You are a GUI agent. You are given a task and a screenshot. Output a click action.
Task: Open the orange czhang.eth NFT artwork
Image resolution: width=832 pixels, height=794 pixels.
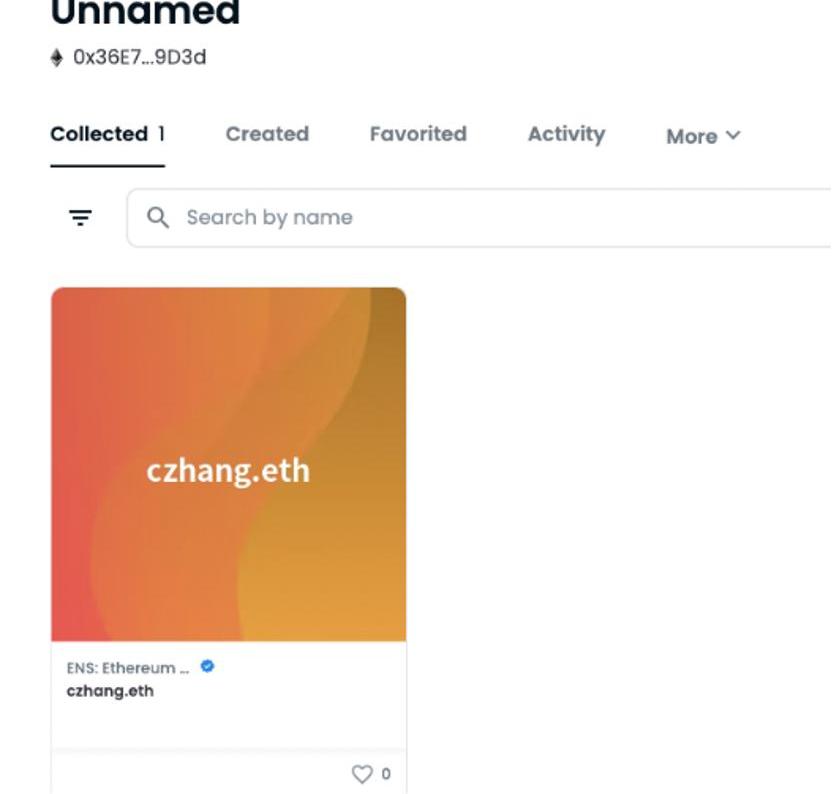click(x=229, y=465)
